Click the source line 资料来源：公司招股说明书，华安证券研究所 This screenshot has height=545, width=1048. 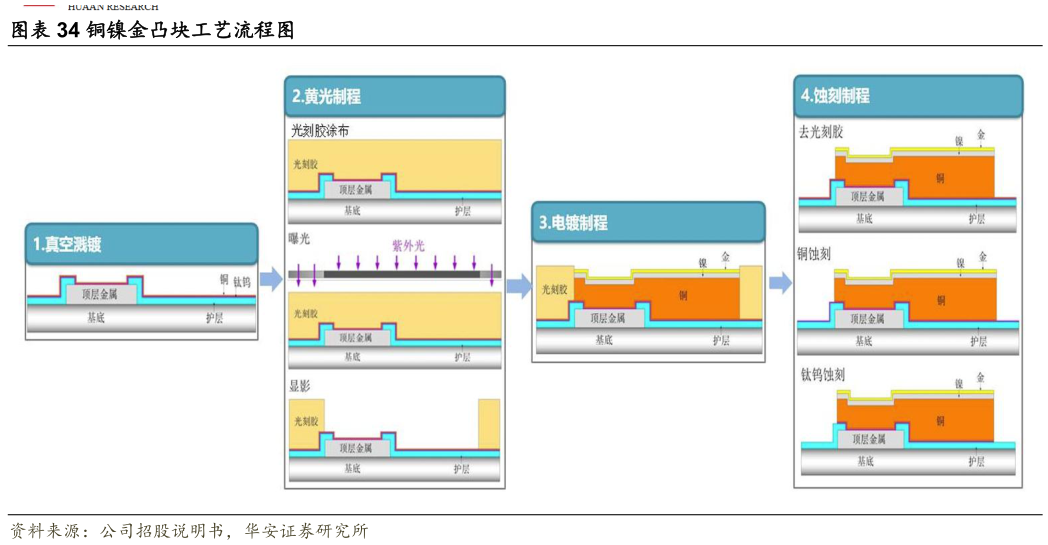click(189, 531)
